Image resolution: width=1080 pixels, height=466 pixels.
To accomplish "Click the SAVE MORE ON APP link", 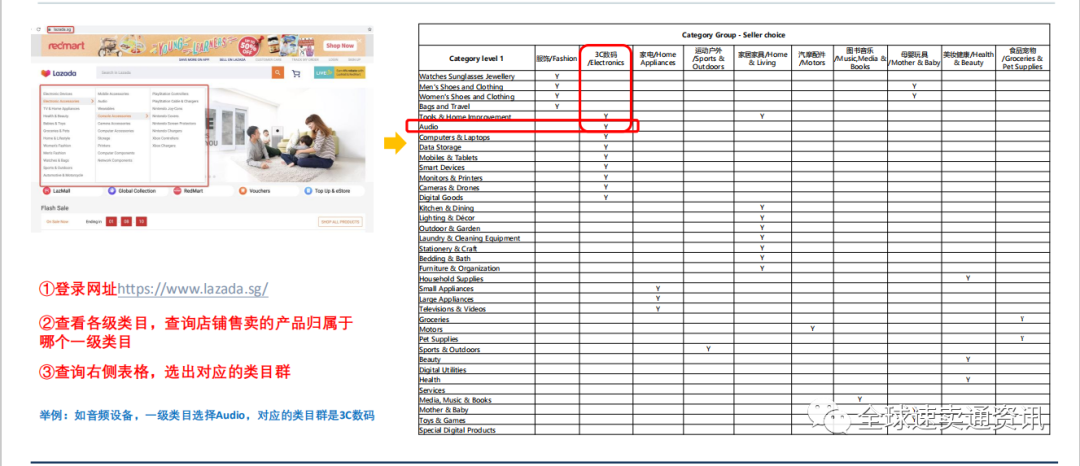I will 194,60.
